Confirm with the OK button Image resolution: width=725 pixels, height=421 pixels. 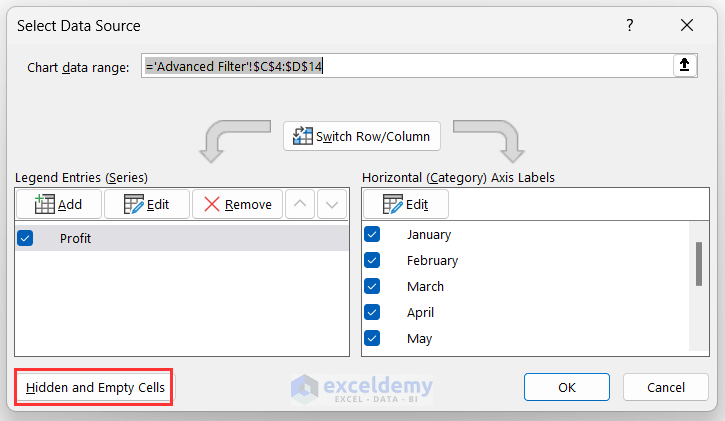click(567, 387)
